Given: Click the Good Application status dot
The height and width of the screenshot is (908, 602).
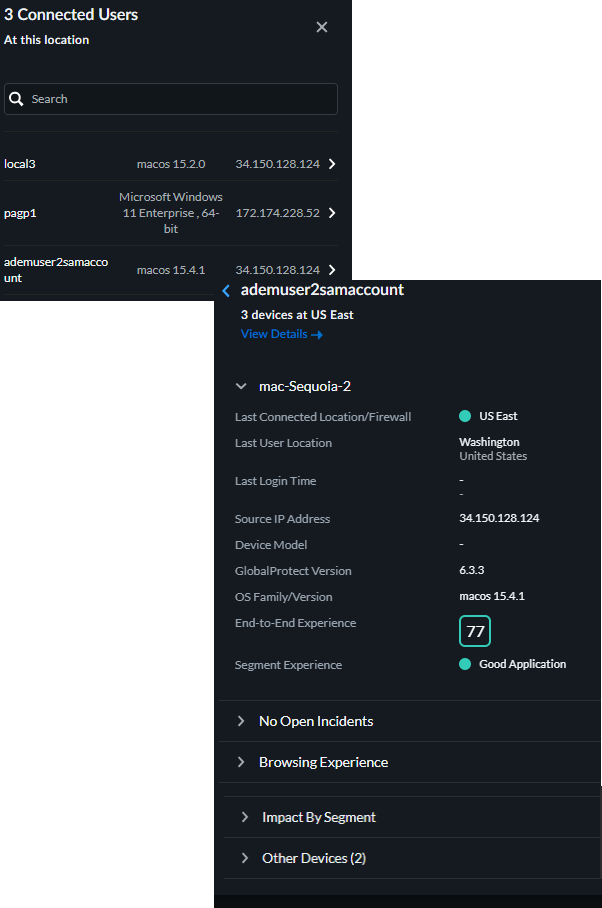Looking at the screenshot, I should click(465, 664).
